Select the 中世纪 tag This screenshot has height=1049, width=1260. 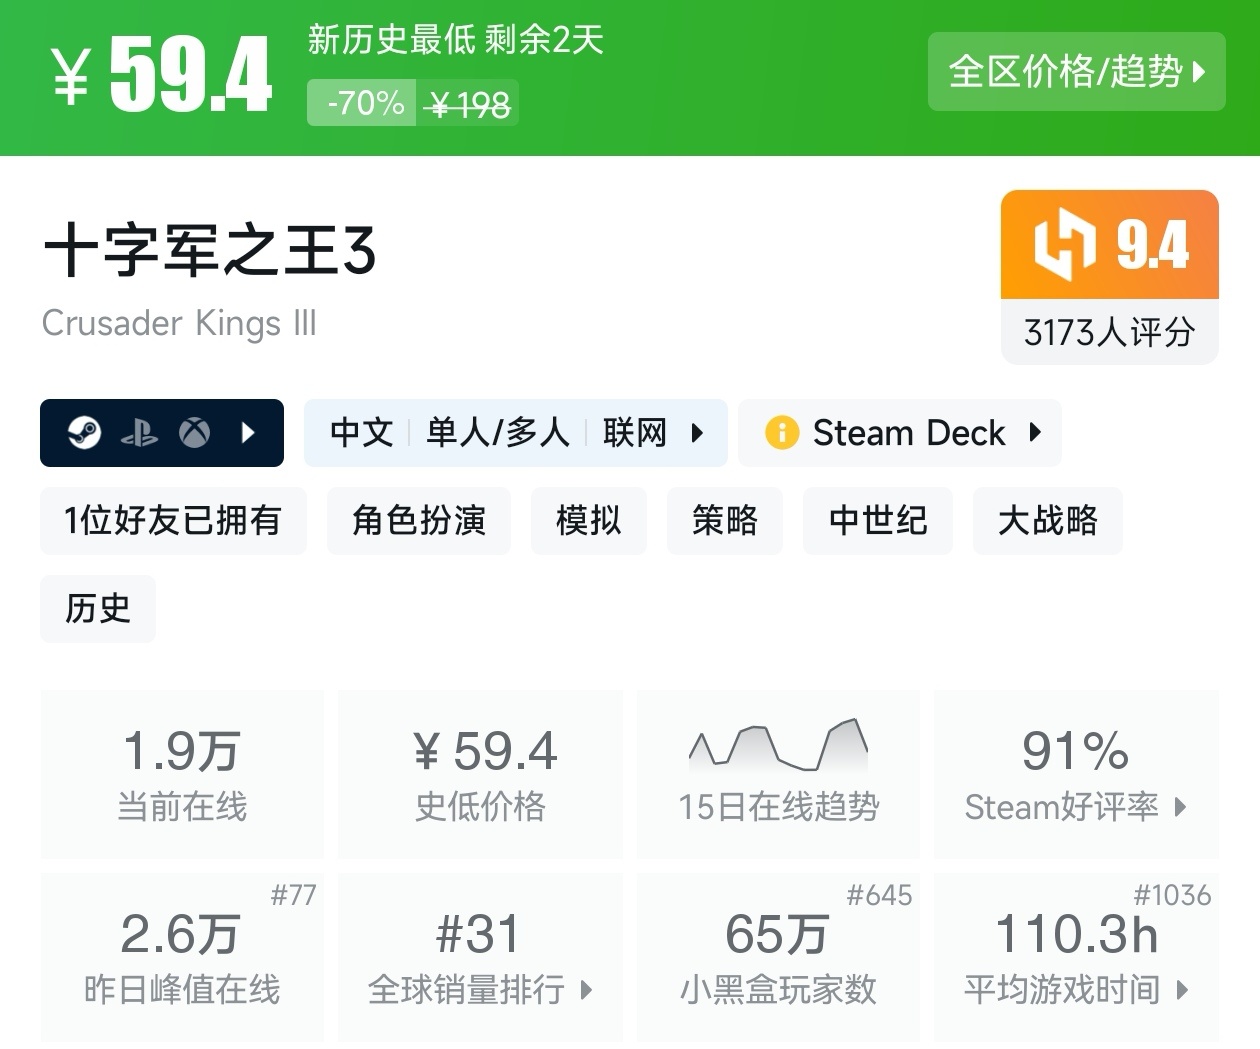click(x=877, y=521)
